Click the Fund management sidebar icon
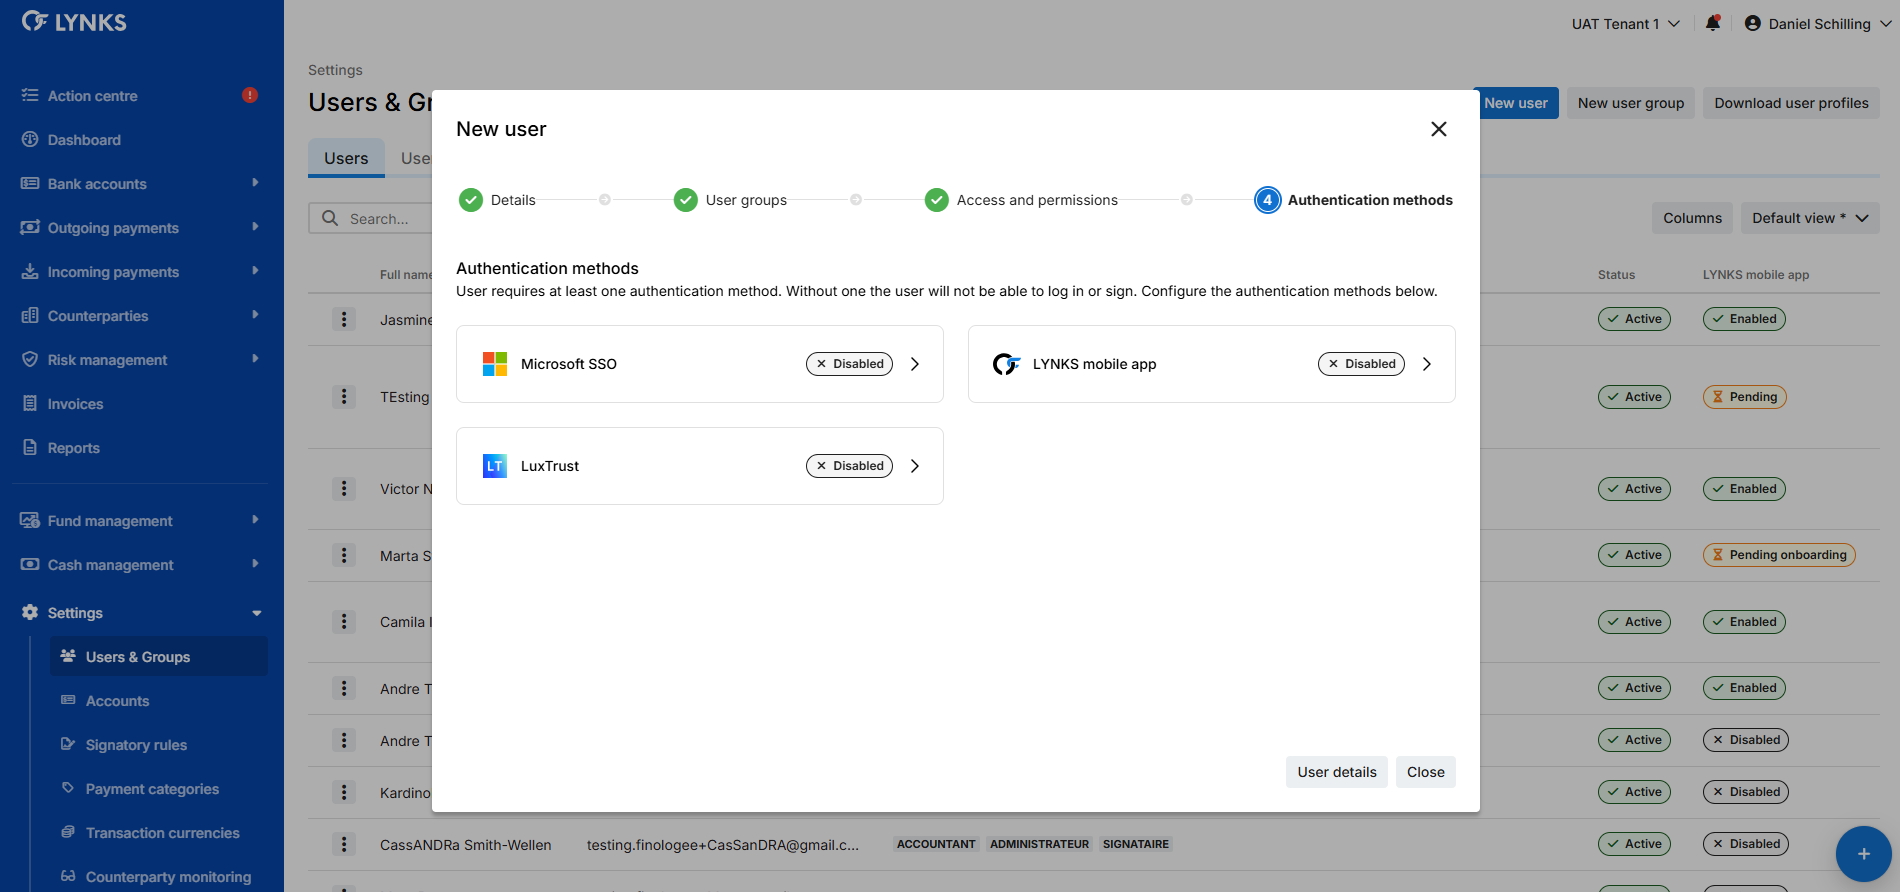Image resolution: width=1900 pixels, height=892 pixels. pyautogui.click(x=30, y=520)
